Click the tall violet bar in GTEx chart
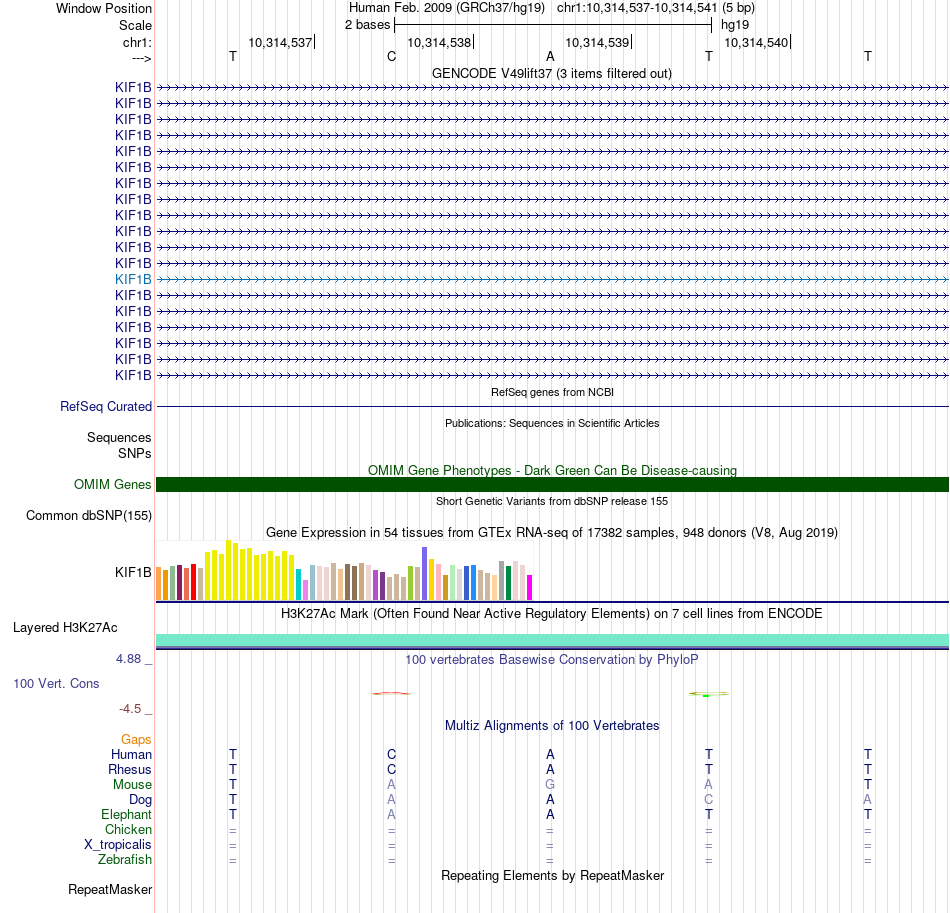Screen dimensions: 950x913 click(425, 574)
